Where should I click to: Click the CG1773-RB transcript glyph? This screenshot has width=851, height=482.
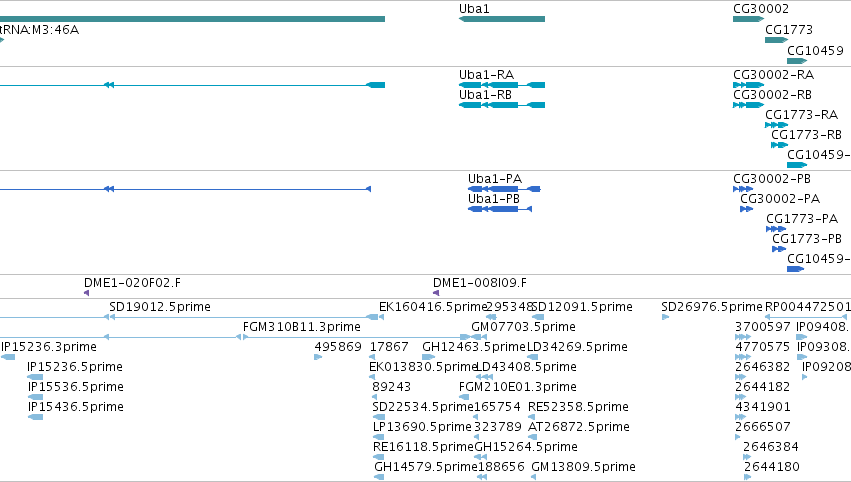click(779, 145)
